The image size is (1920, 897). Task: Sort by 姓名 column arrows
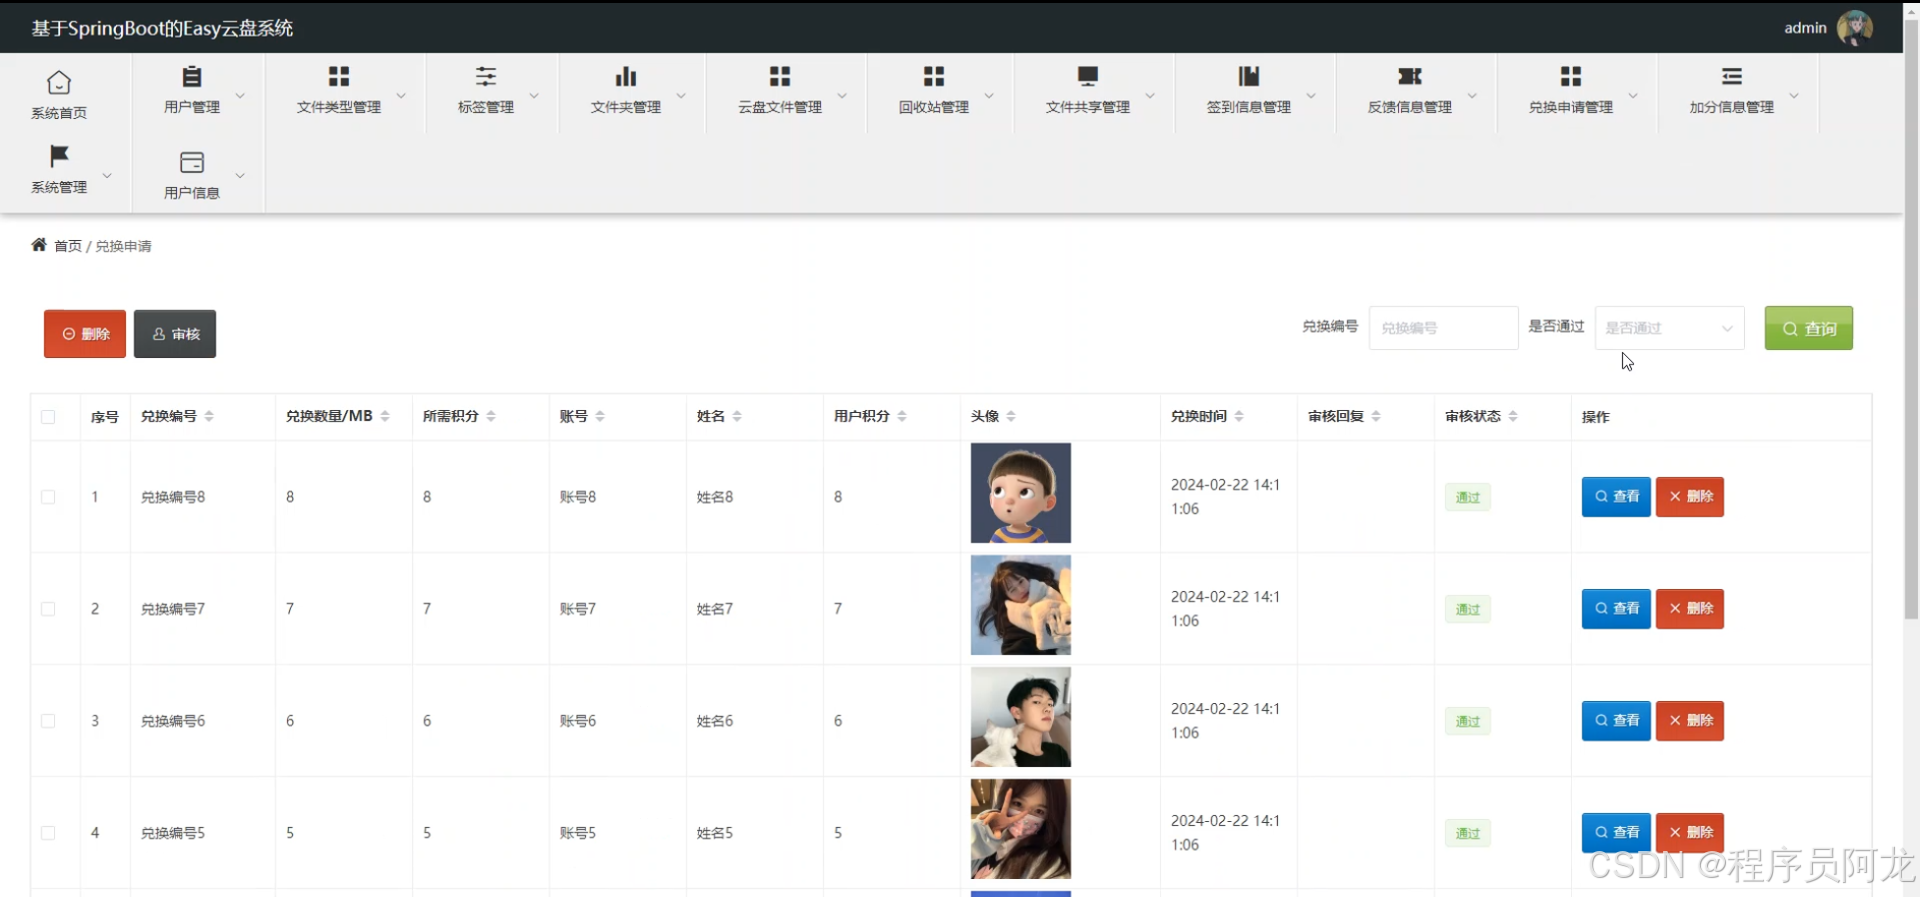coord(737,416)
